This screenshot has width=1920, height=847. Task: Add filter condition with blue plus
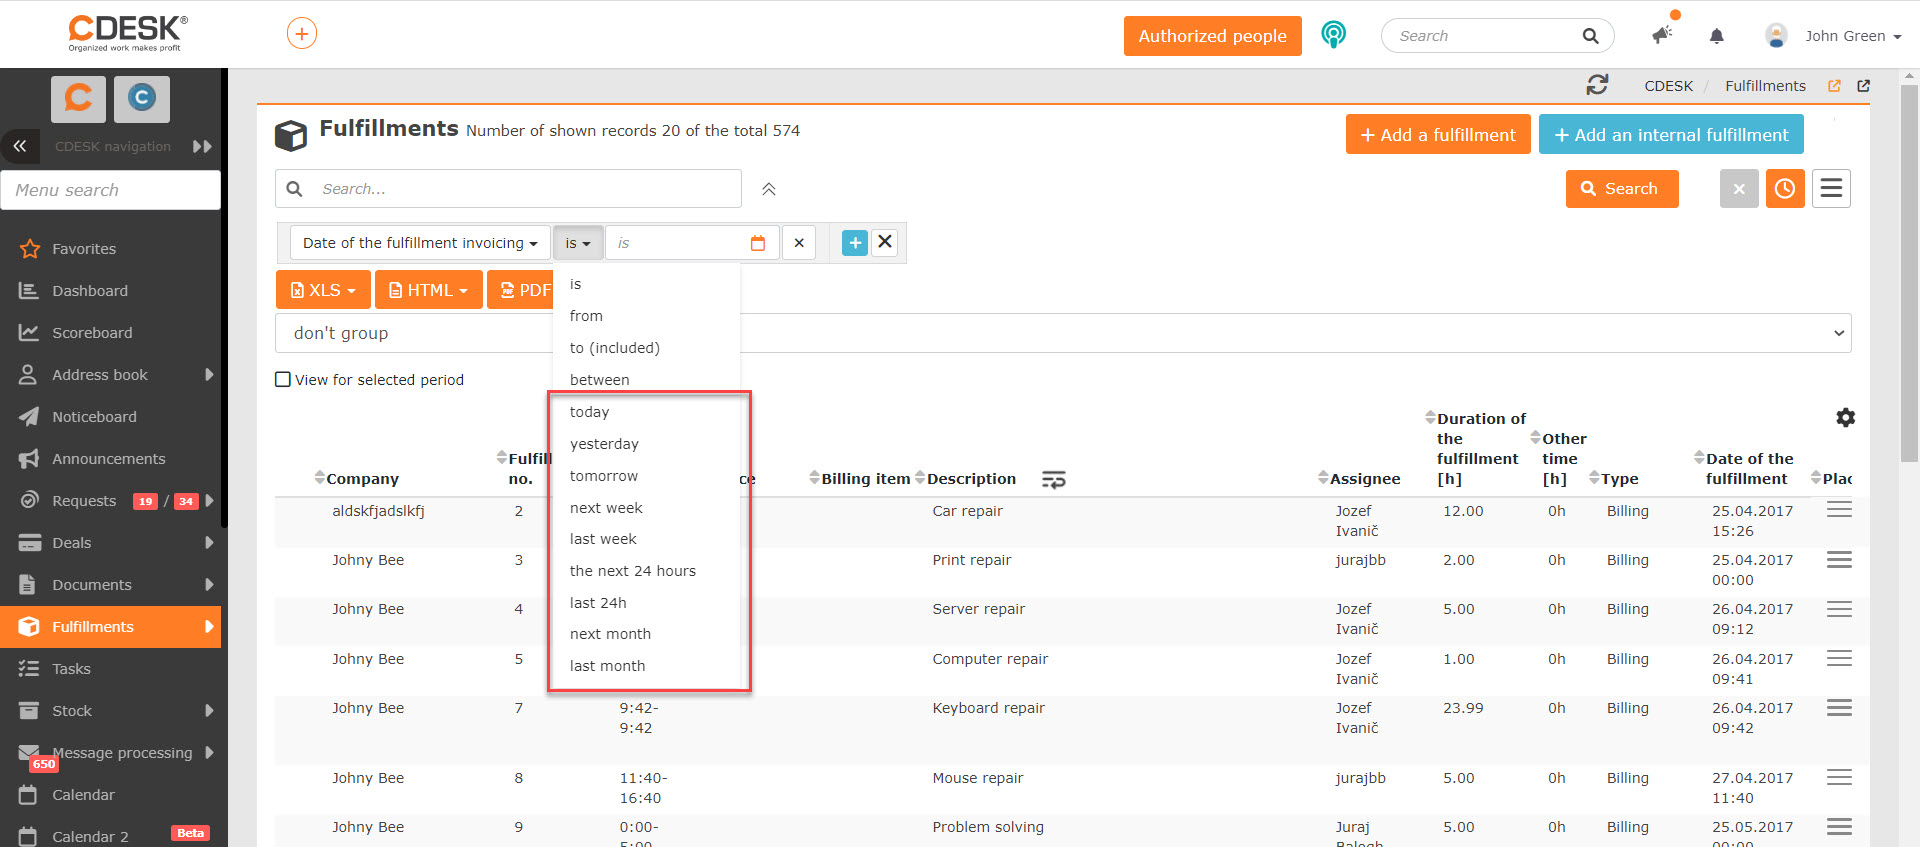pyautogui.click(x=855, y=243)
